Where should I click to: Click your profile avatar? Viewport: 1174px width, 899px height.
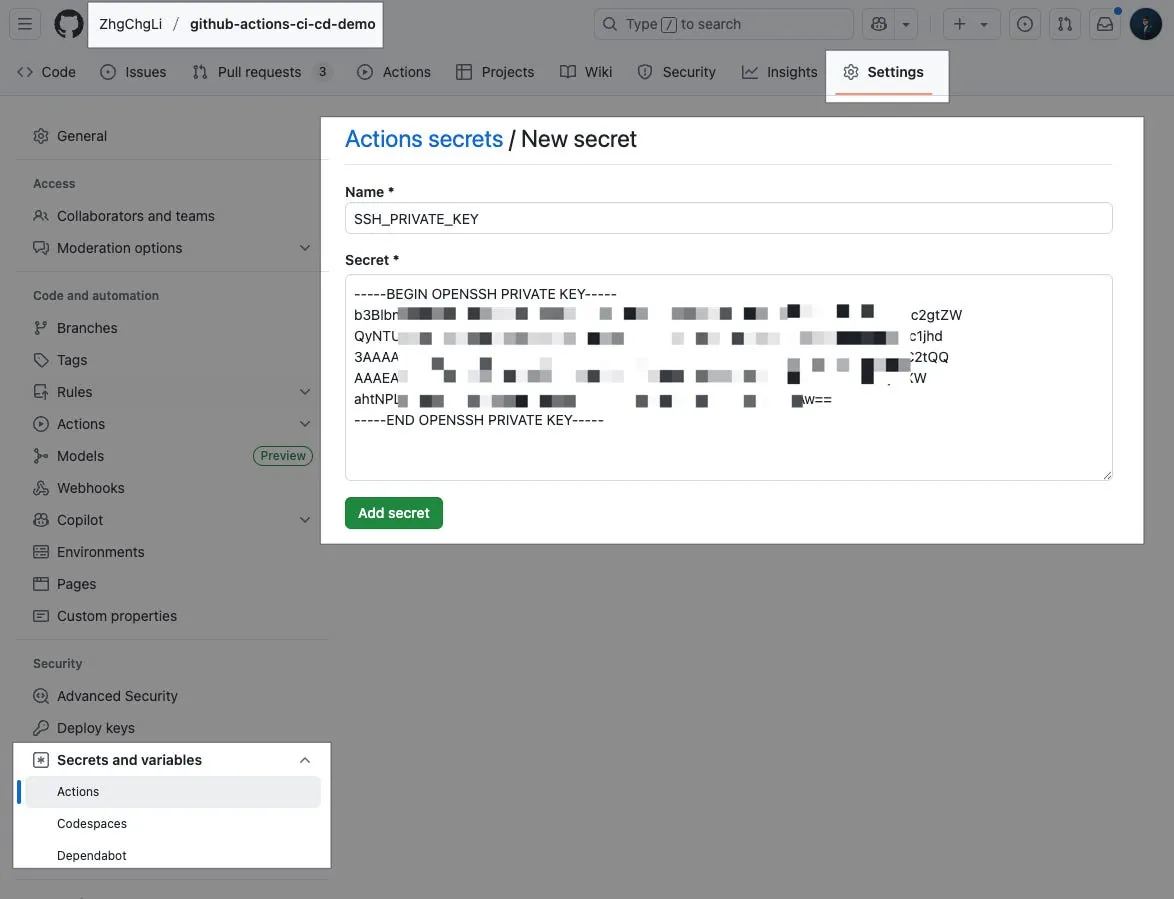[1145, 23]
